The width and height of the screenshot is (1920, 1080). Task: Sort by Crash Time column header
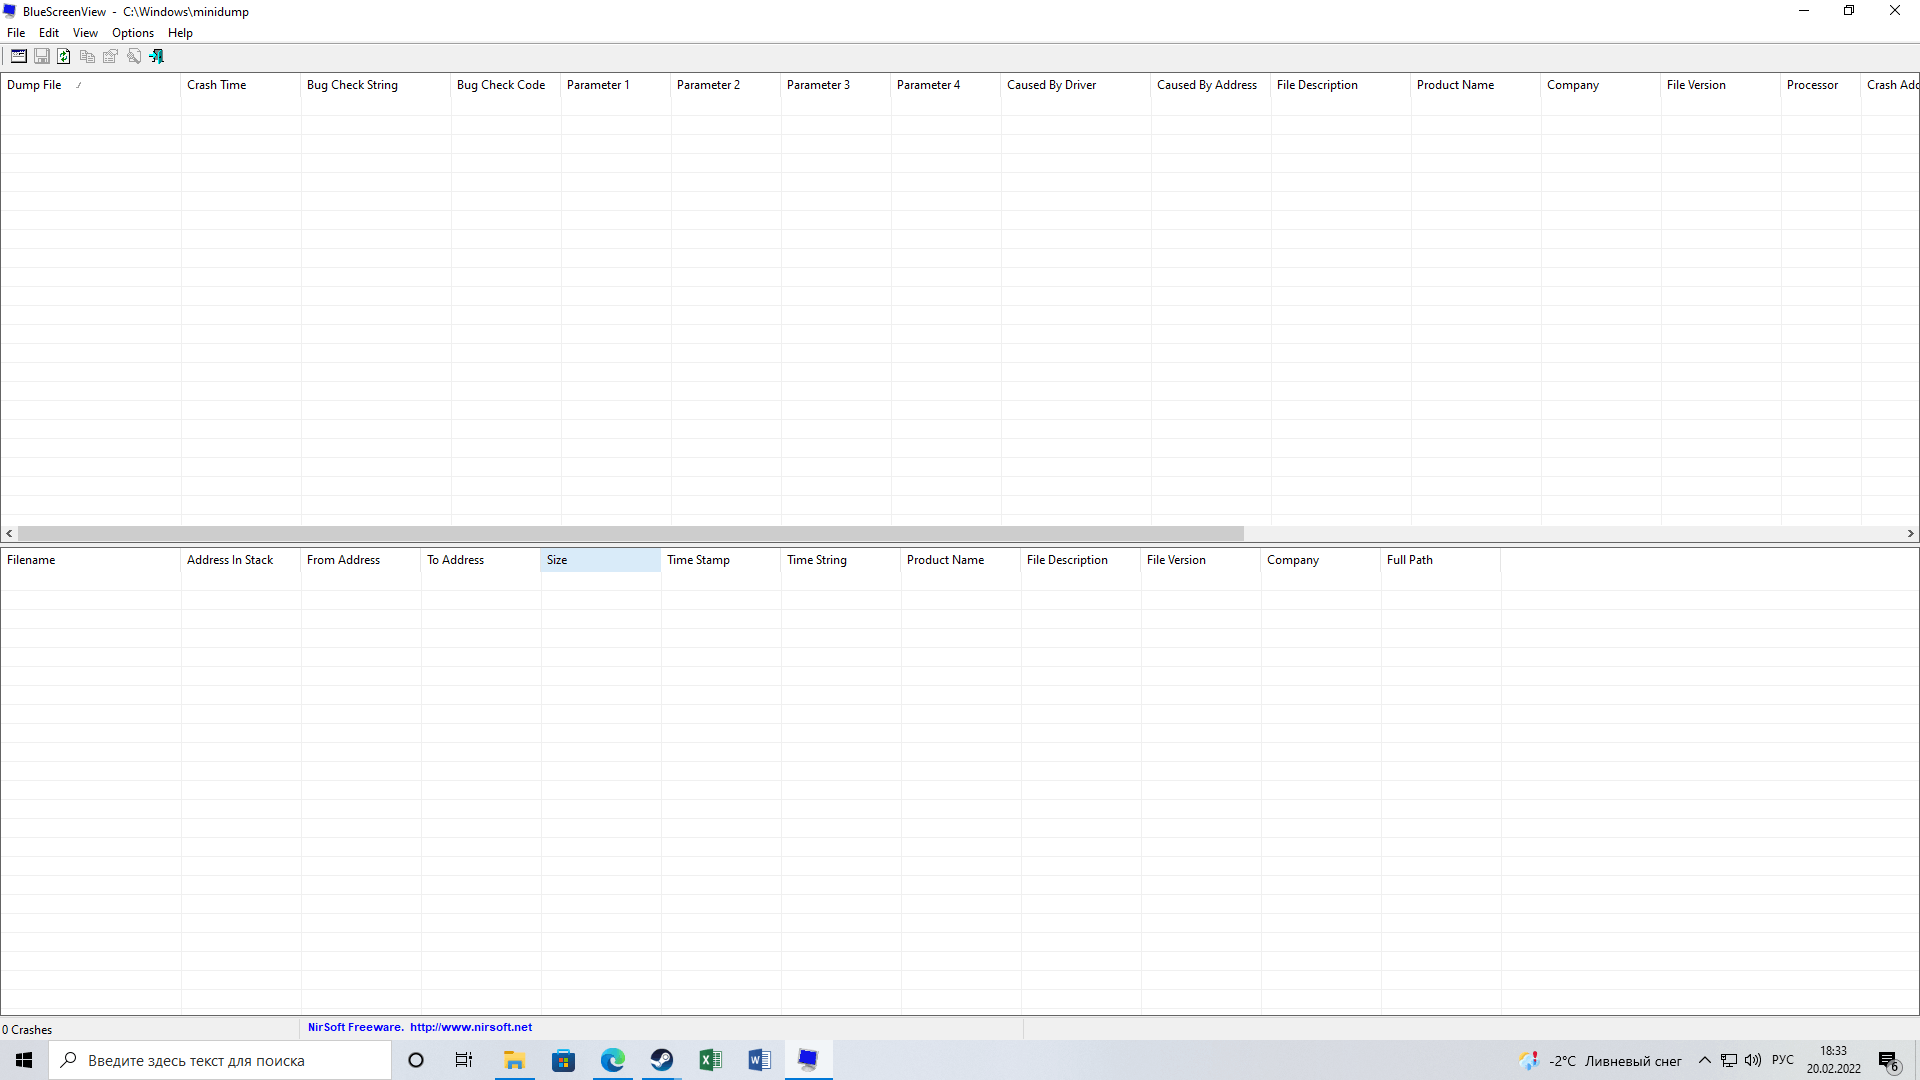(240, 85)
